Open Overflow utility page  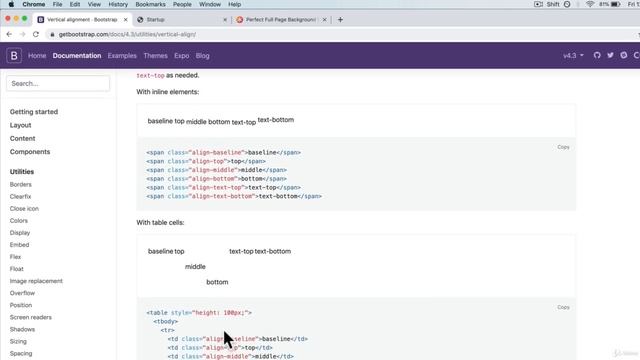[22, 293]
